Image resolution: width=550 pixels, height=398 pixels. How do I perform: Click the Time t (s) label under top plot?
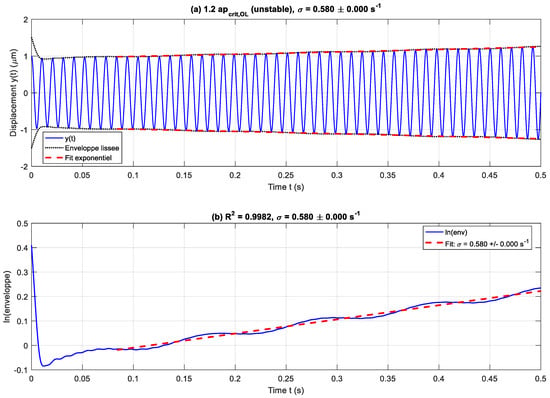286,187
